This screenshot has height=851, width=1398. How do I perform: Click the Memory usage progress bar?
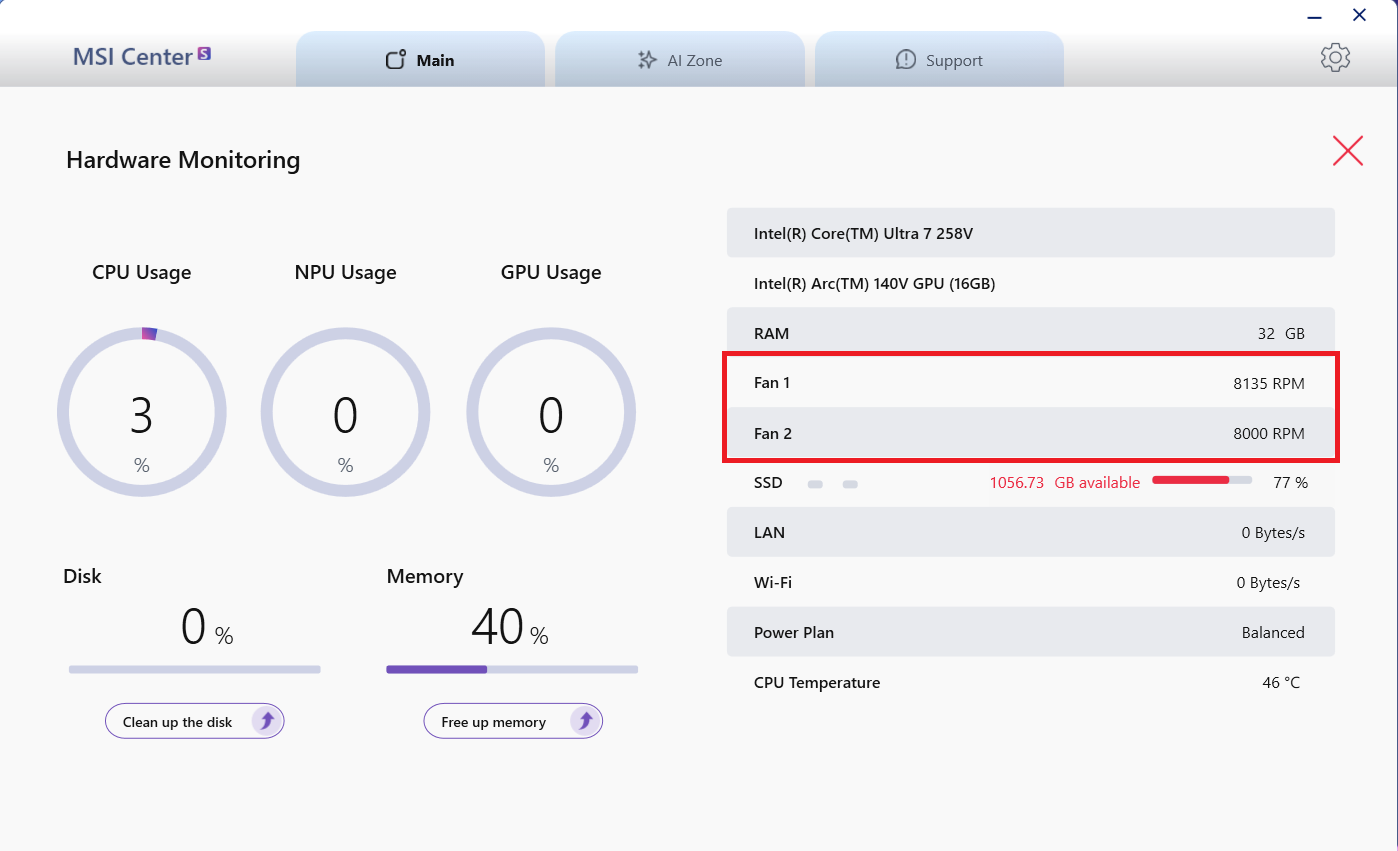click(x=512, y=669)
